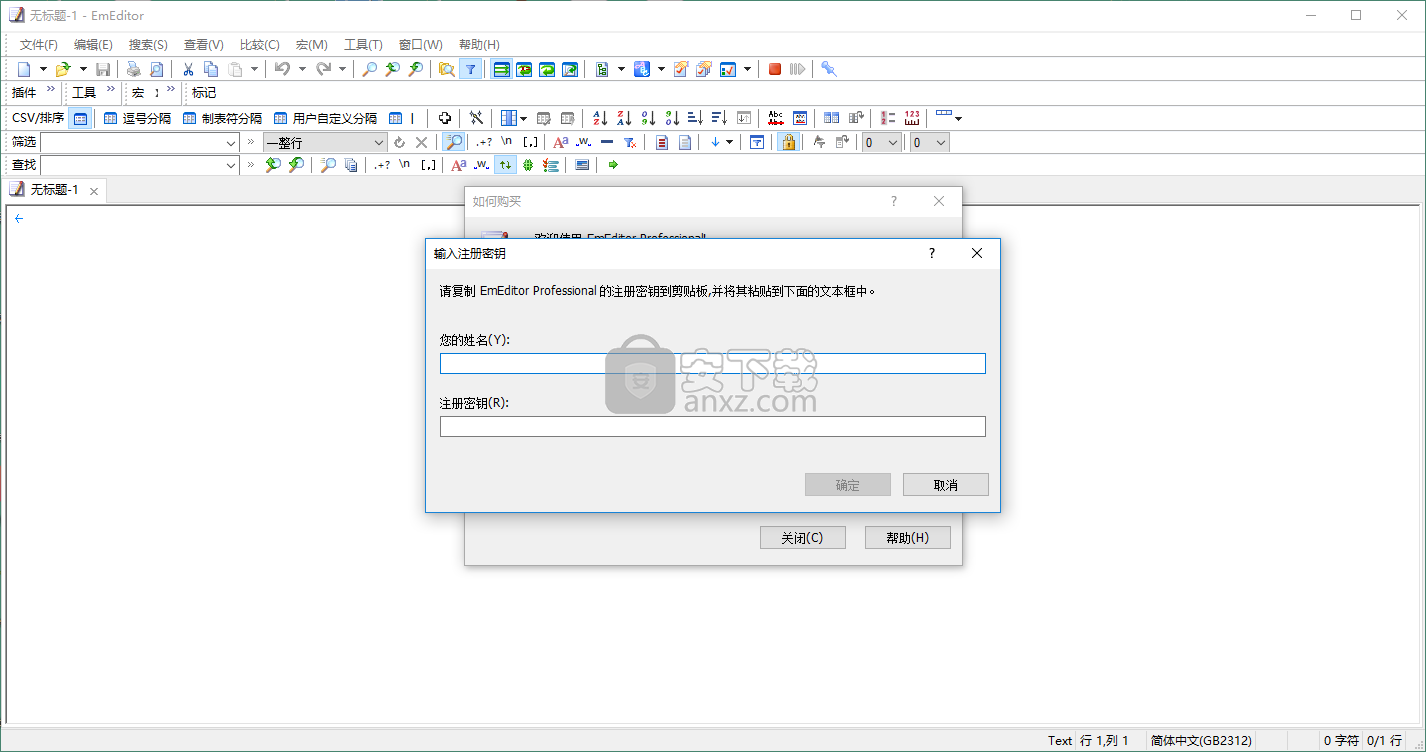Toggle escape sequence \n in the Find toolbar
Image resolution: width=1426 pixels, height=752 pixels.
pyautogui.click(x=404, y=165)
